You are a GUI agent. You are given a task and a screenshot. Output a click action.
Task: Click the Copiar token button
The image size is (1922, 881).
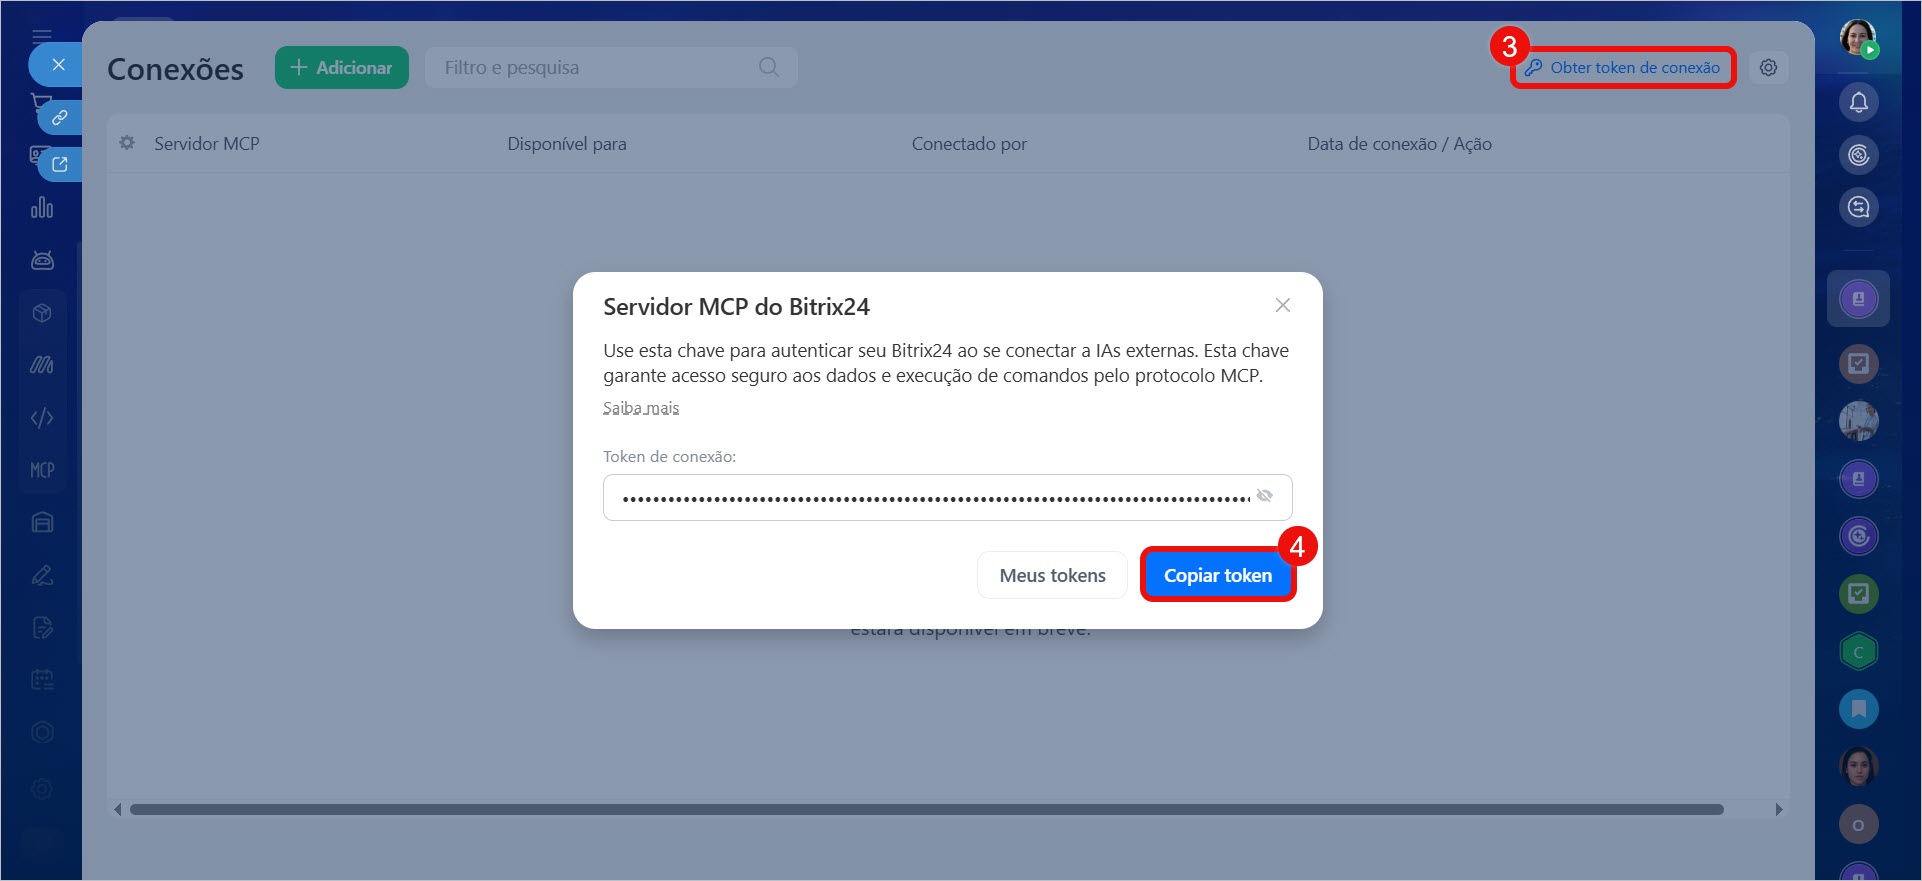coord(1217,575)
